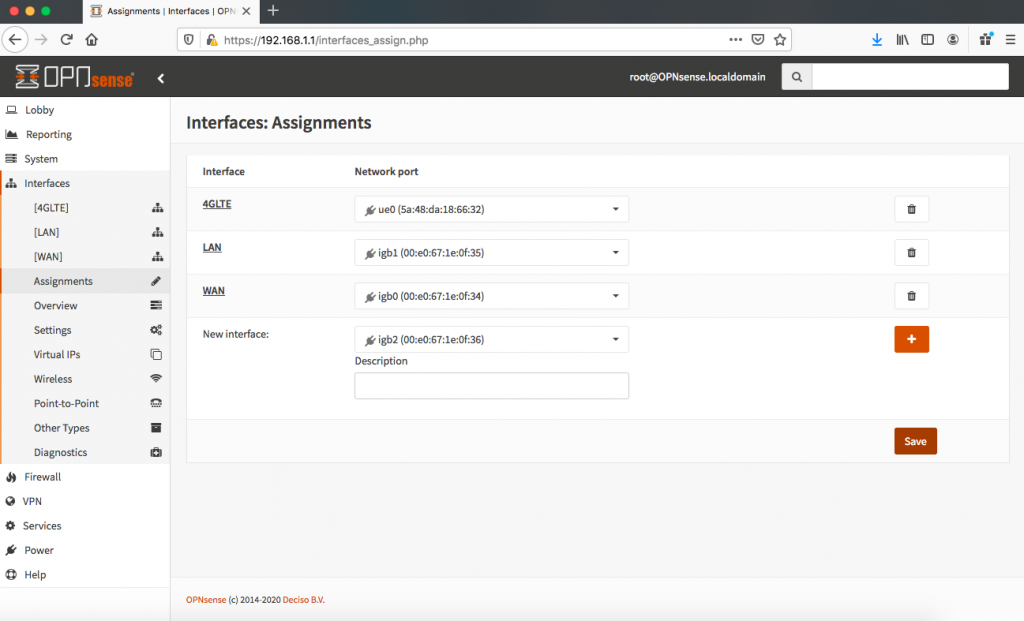The width and height of the screenshot is (1024, 621).
Task: Open the new interface port selector showing igb2
Action: point(491,339)
